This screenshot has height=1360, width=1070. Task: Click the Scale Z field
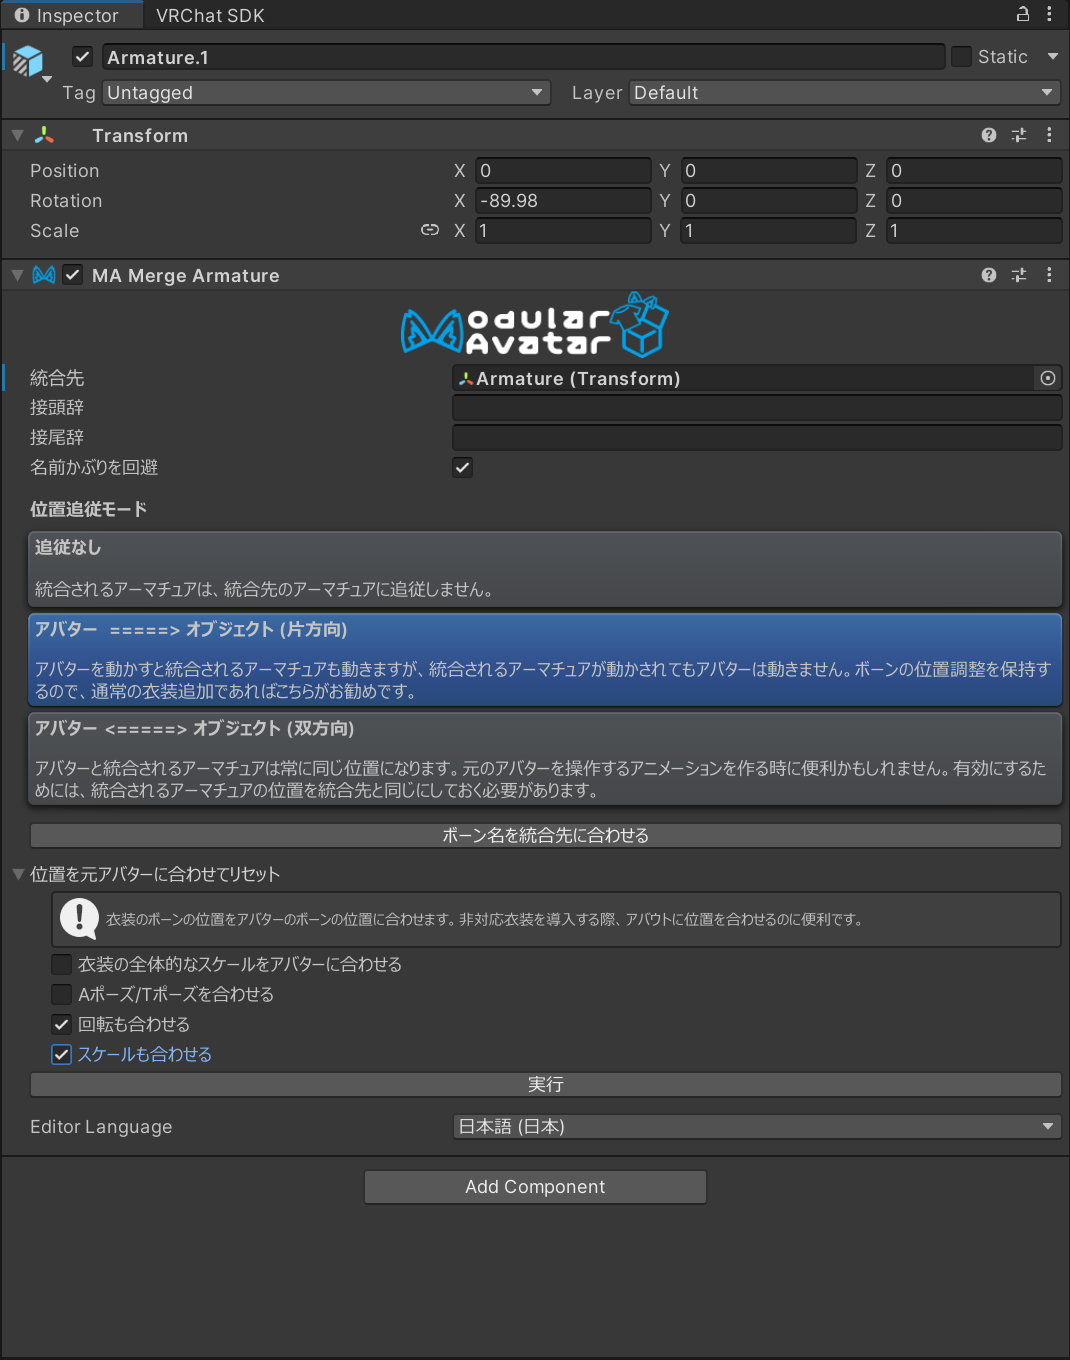974,231
